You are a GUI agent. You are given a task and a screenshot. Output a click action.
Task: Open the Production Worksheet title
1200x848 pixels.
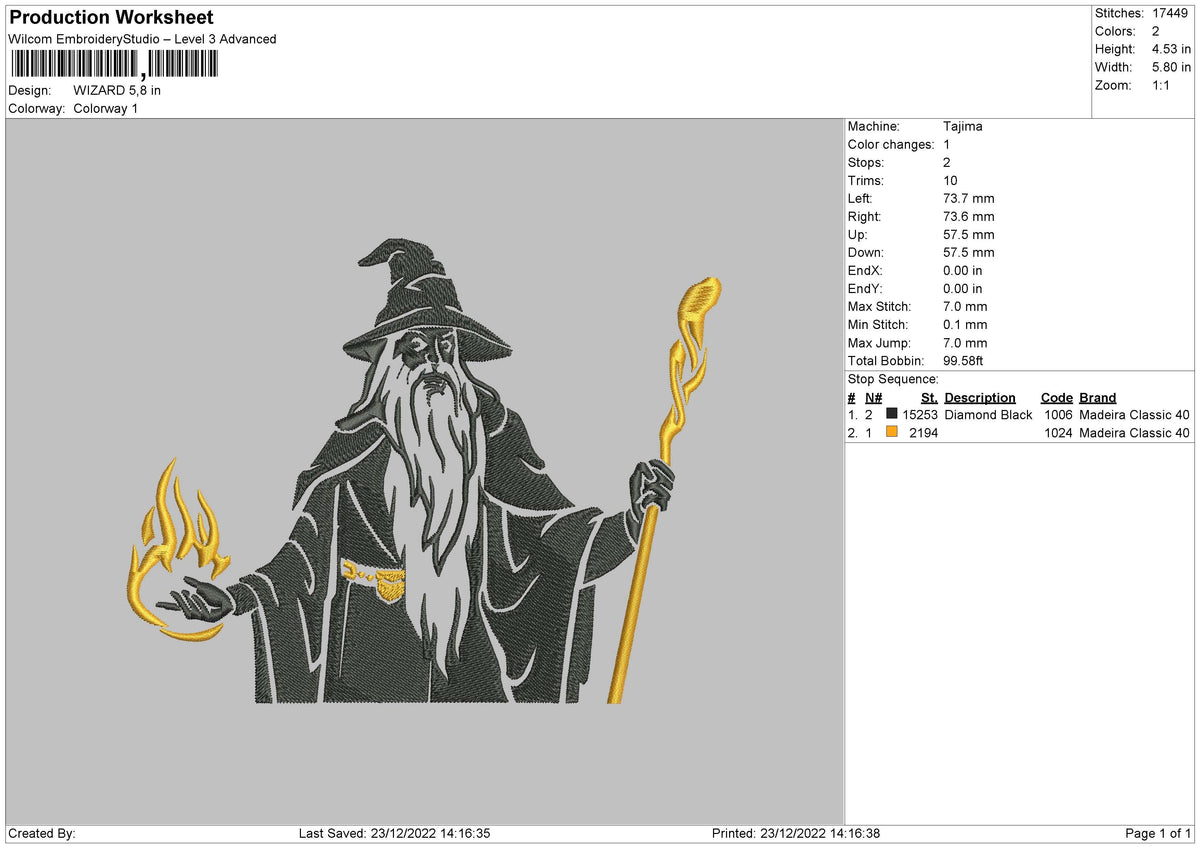click(x=110, y=17)
